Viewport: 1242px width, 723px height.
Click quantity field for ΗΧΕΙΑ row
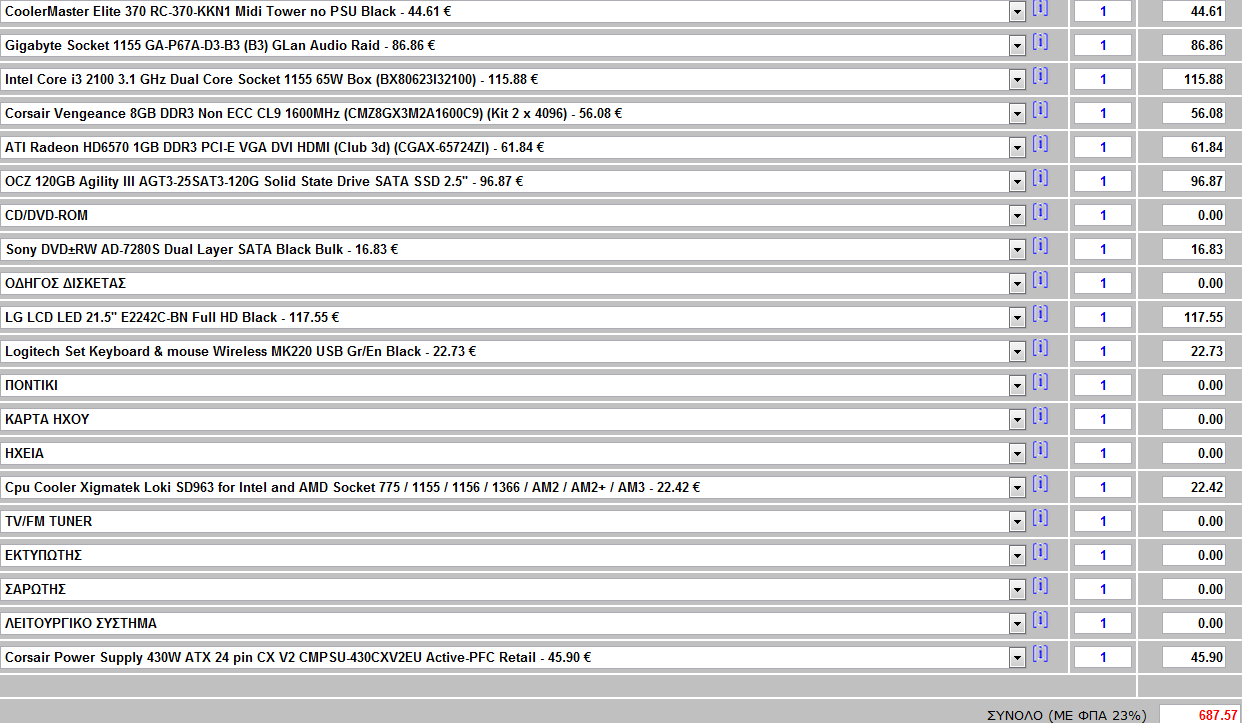(1103, 454)
